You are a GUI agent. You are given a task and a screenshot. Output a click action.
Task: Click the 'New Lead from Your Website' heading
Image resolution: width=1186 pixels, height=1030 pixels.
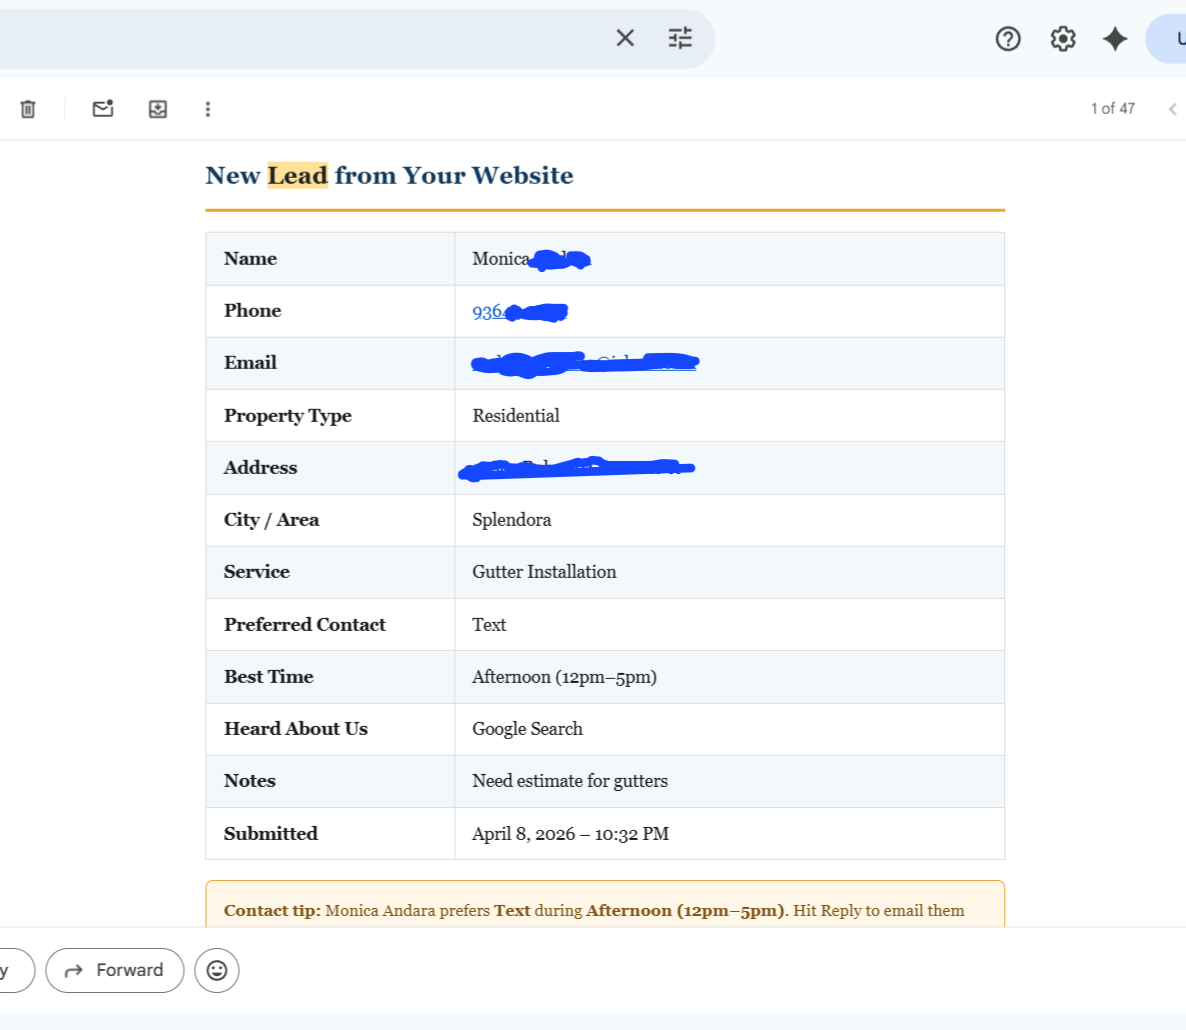[x=390, y=175]
